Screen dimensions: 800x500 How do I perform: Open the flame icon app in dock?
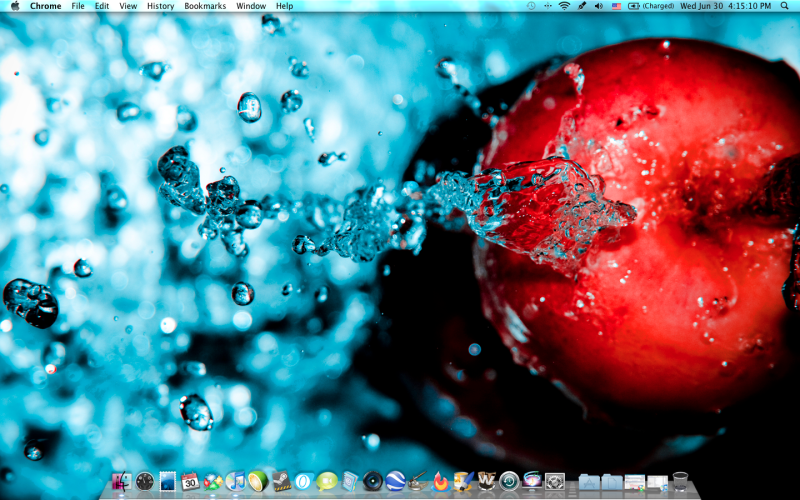point(440,481)
